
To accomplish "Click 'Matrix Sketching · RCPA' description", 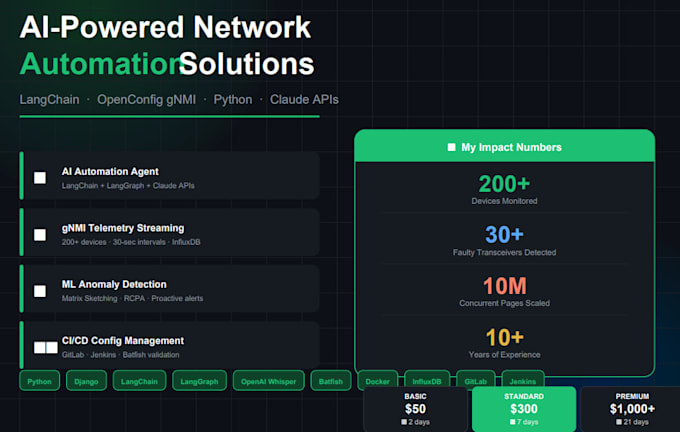I will (132, 298).
